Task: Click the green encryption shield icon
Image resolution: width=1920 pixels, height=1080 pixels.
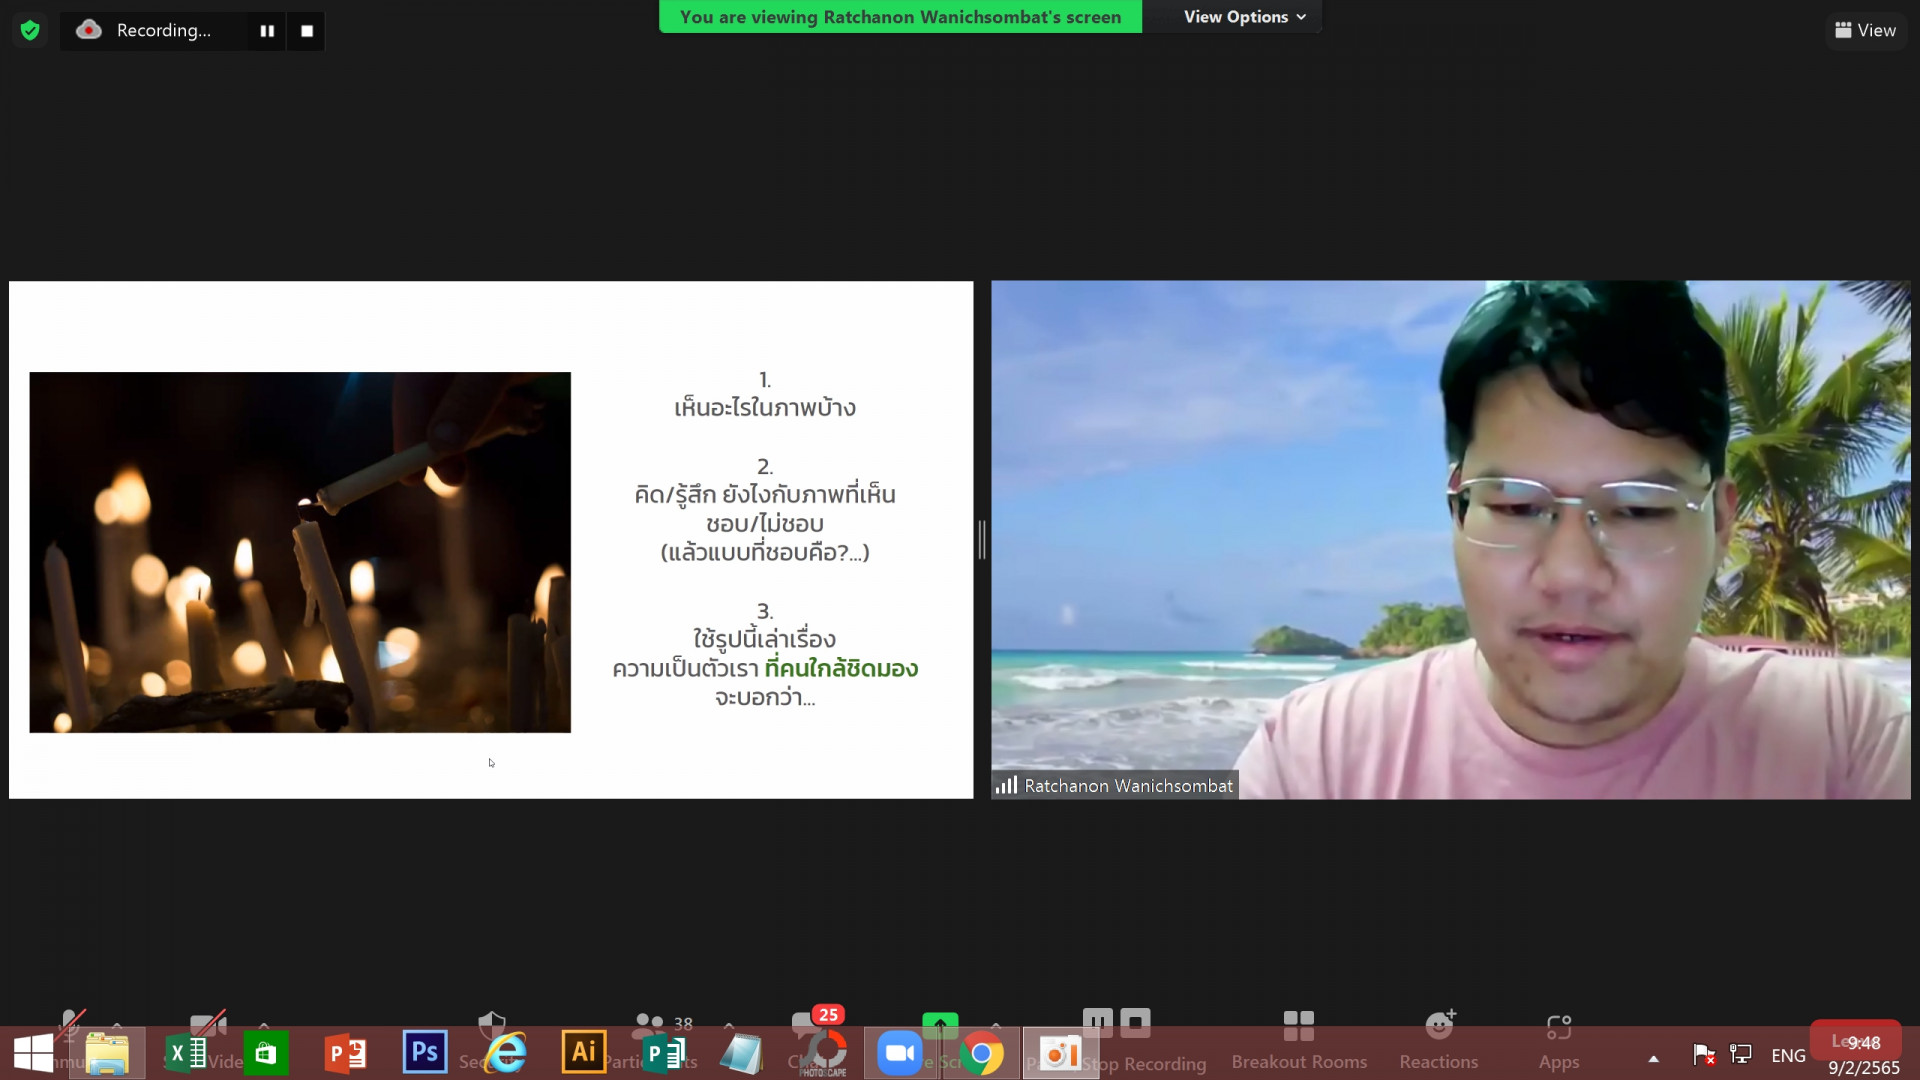Action: click(x=30, y=31)
